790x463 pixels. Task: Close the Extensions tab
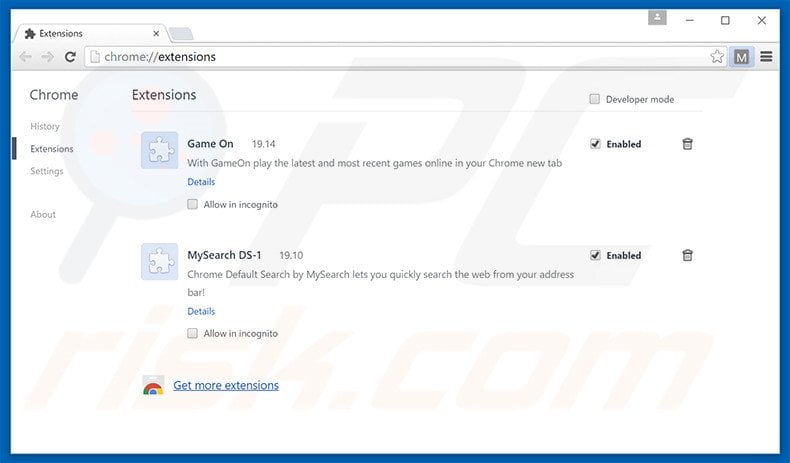point(156,34)
